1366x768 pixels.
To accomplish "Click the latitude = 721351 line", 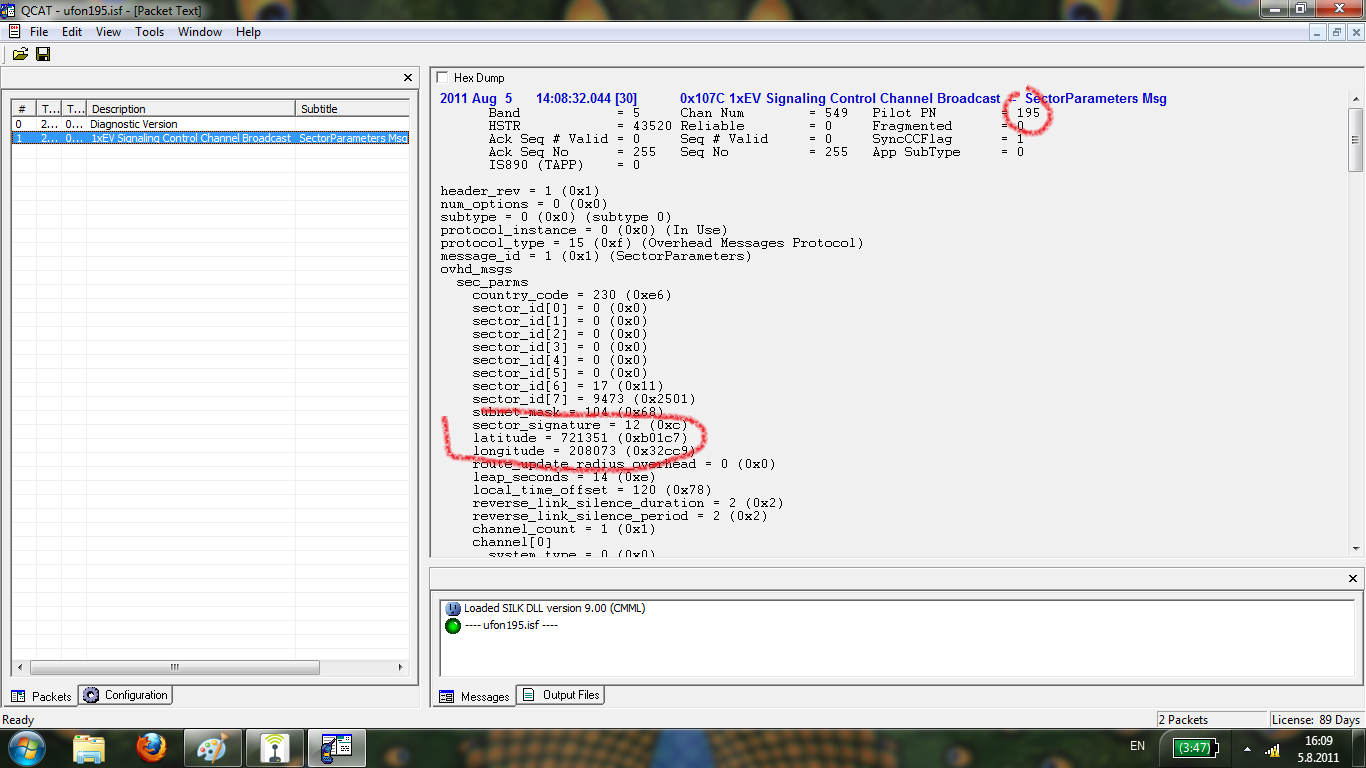I will pos(580,438).
